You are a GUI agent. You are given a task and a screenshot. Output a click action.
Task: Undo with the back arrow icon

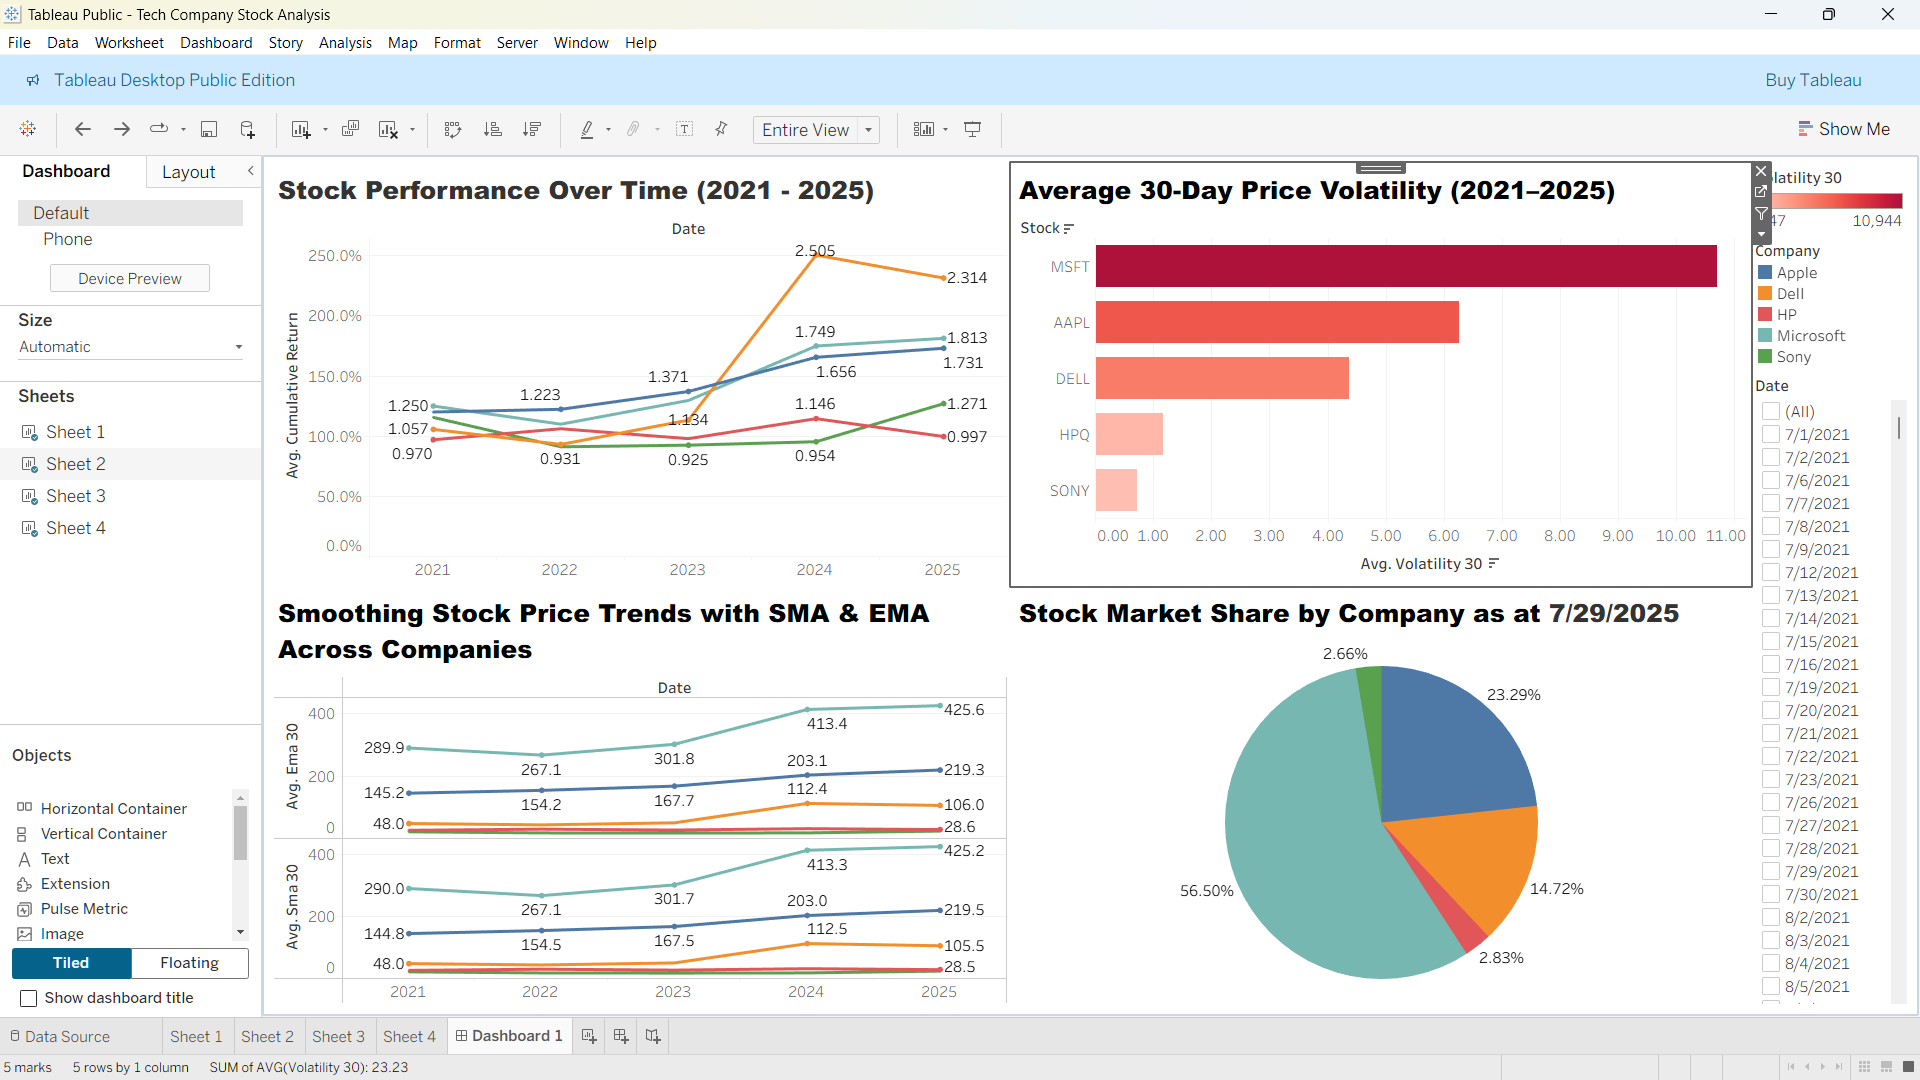(x=83, y=129)
